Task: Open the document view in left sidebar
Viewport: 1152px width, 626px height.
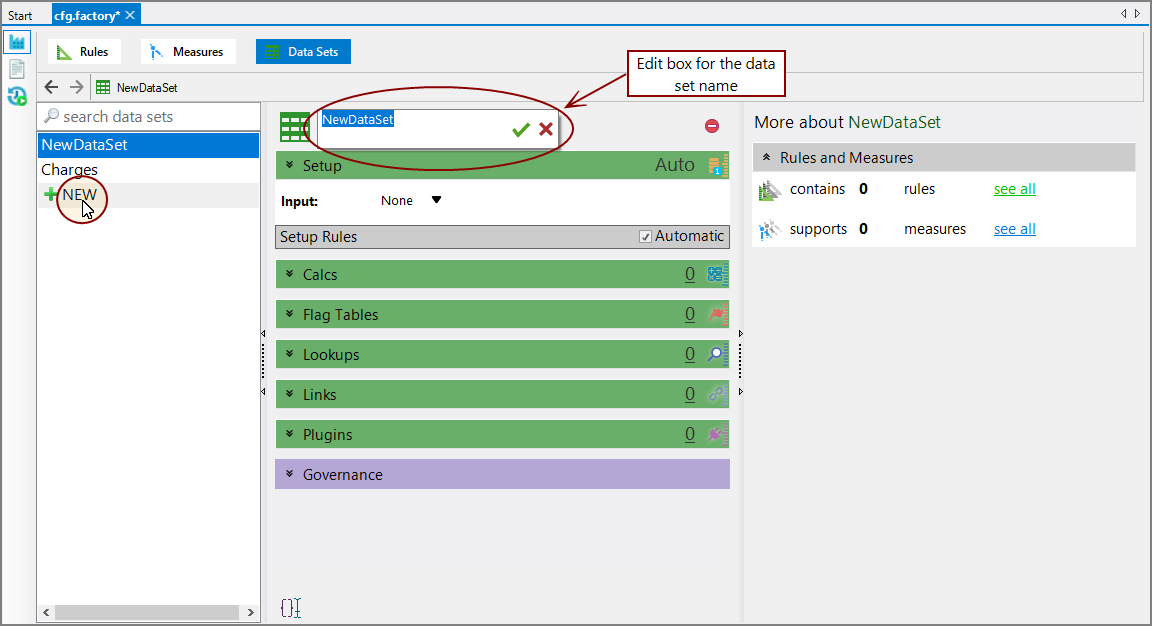Action: [17, 69]
